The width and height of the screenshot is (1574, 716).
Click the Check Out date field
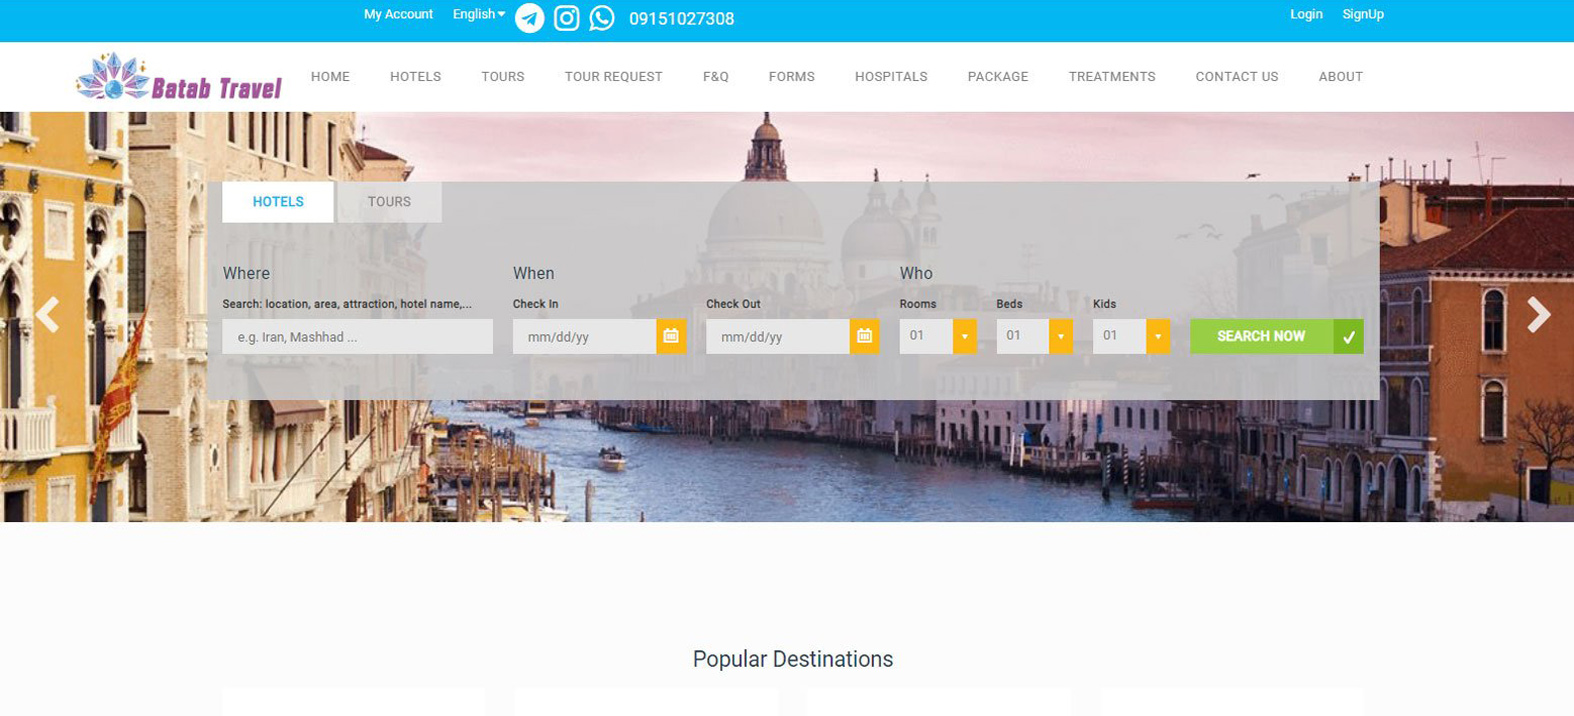[x=778, y=337]
